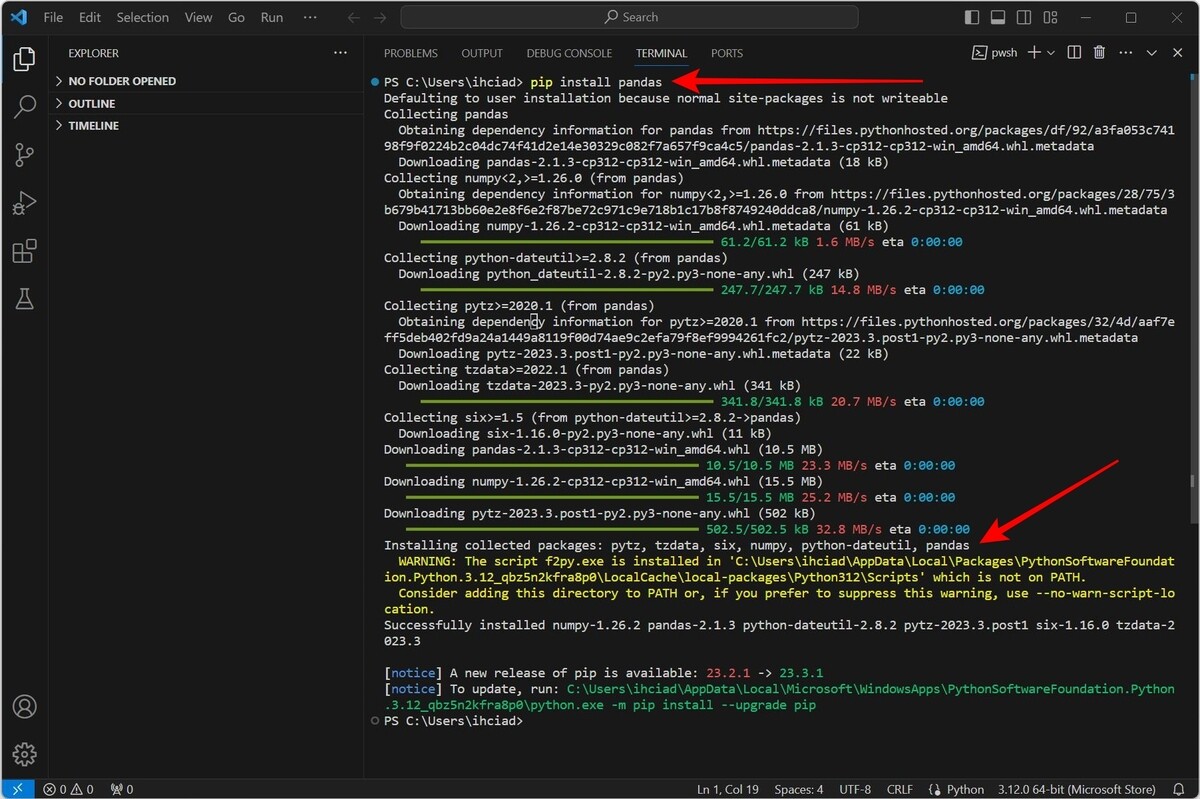Viewport: 1200px width, 799px height.
Task: Click the title bar Search box
Action: point(631,17)
